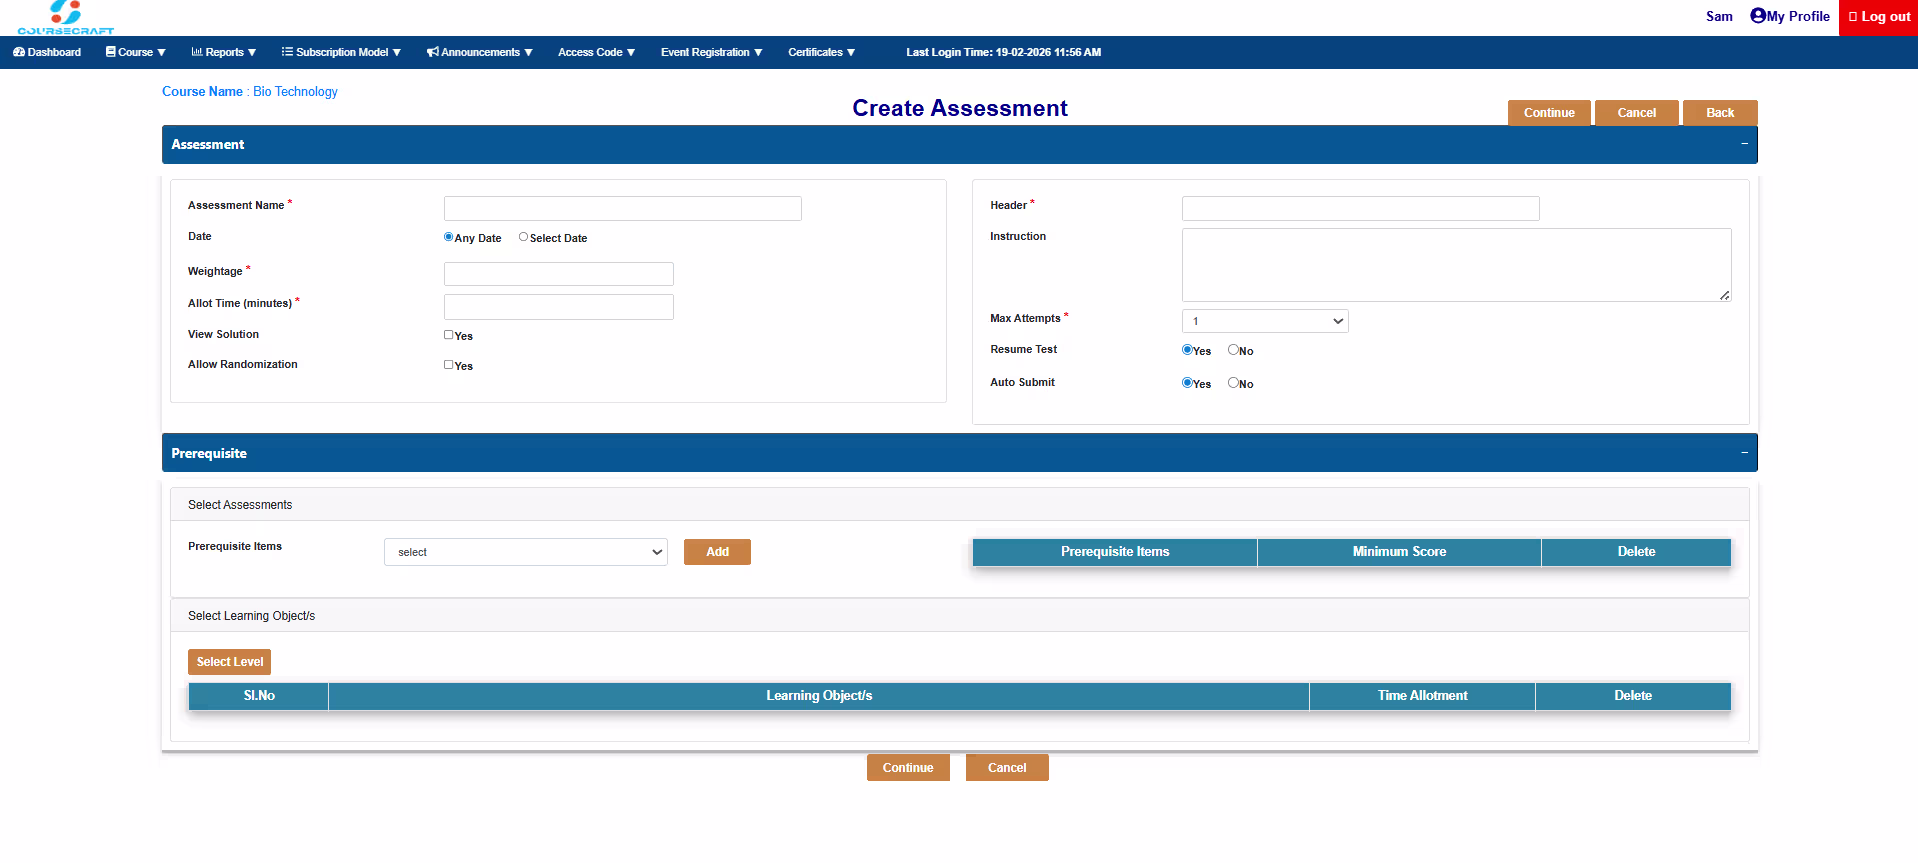Open Access Code menu

(x=597, y=52)
